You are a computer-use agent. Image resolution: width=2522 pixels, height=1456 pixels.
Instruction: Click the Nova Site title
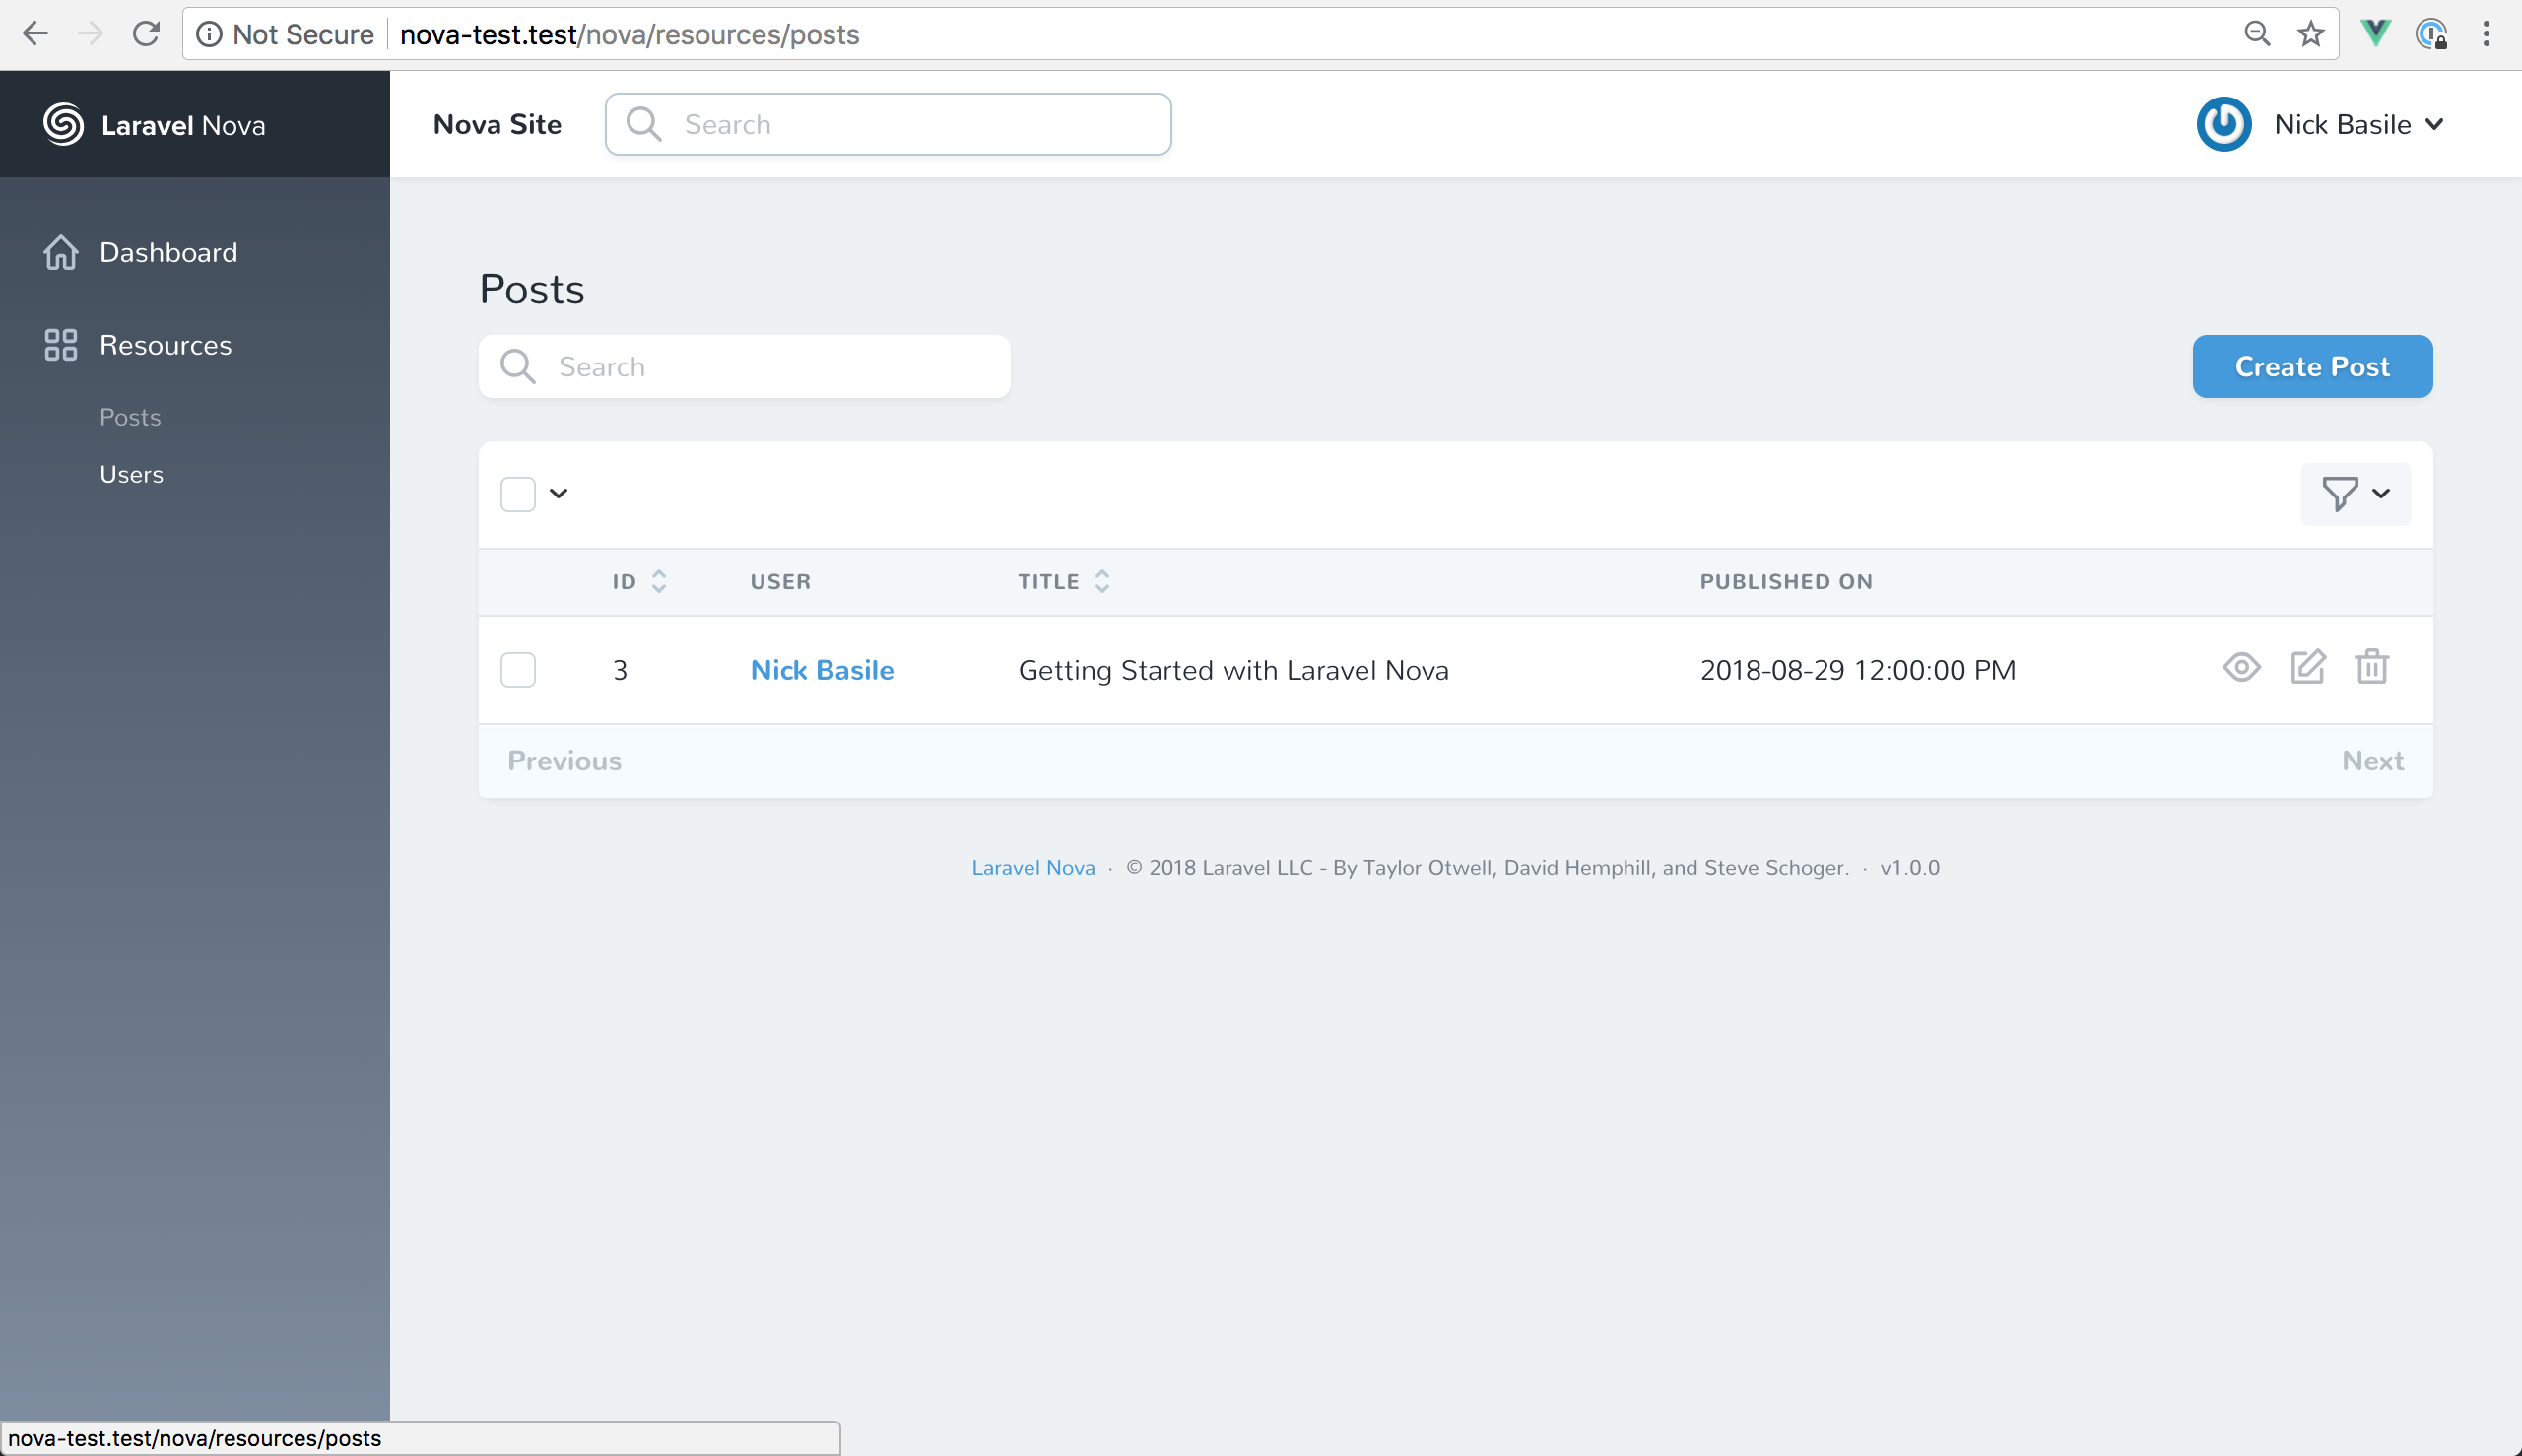pos(497,124)
